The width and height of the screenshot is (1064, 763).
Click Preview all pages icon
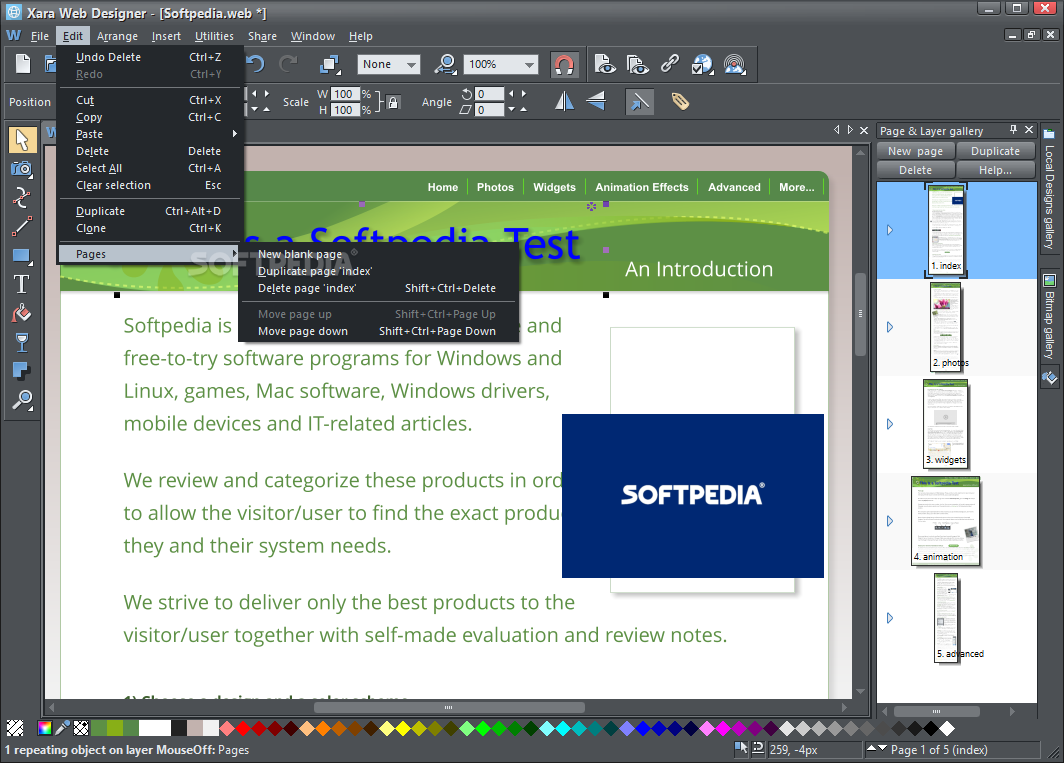pyautogui.click(x=637, y=64)
